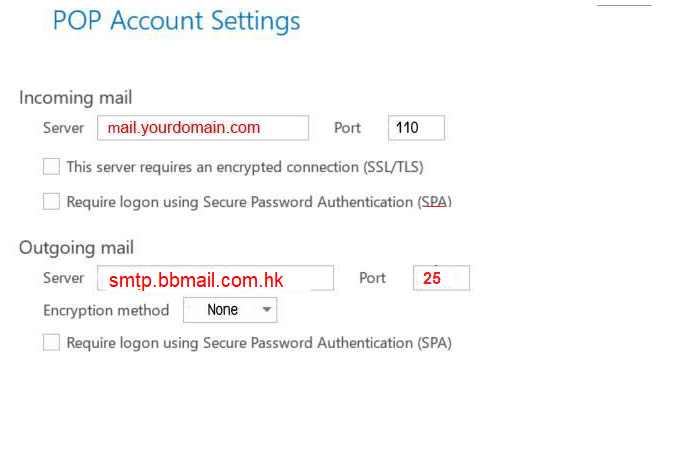Tick the outgoing mail SPA logon checkbox

coord(52,343)
